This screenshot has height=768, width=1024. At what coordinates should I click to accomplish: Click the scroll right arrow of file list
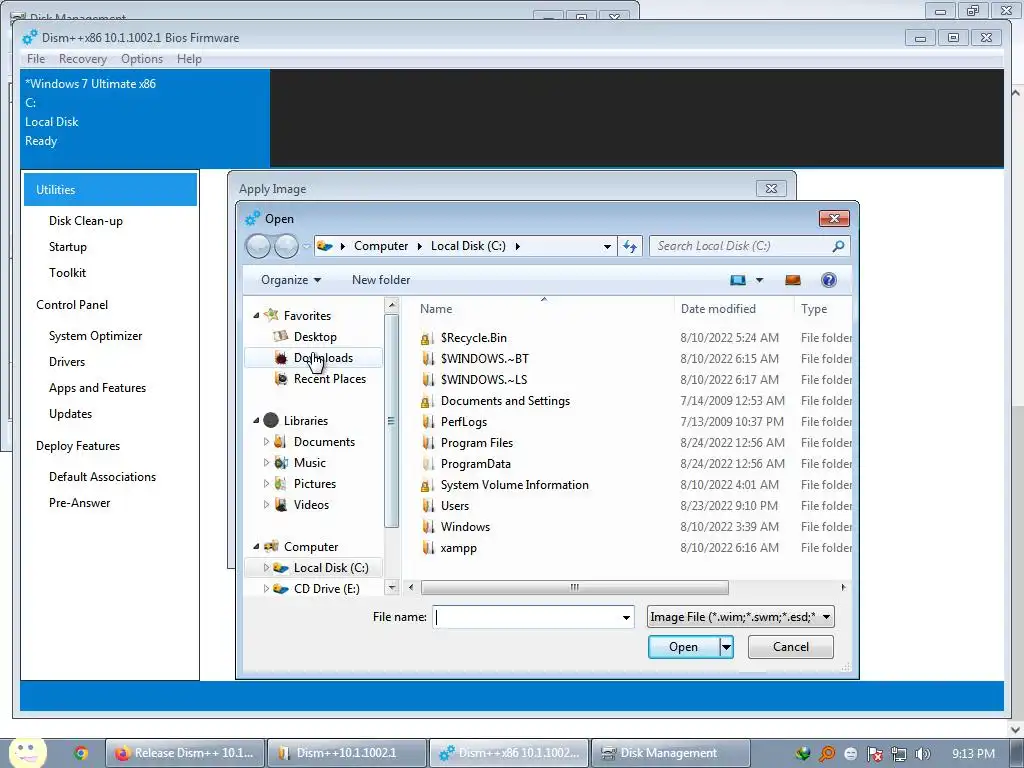(843, 588)
